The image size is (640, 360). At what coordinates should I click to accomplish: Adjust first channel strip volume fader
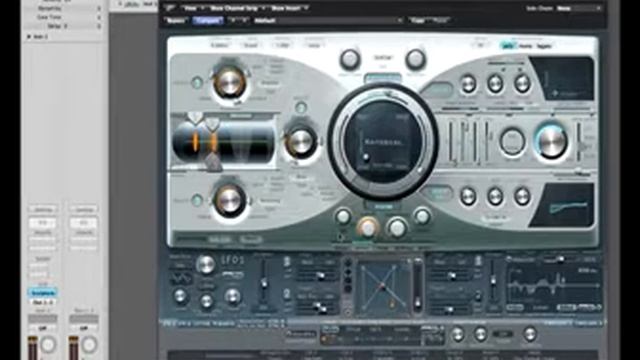point(33,348)
